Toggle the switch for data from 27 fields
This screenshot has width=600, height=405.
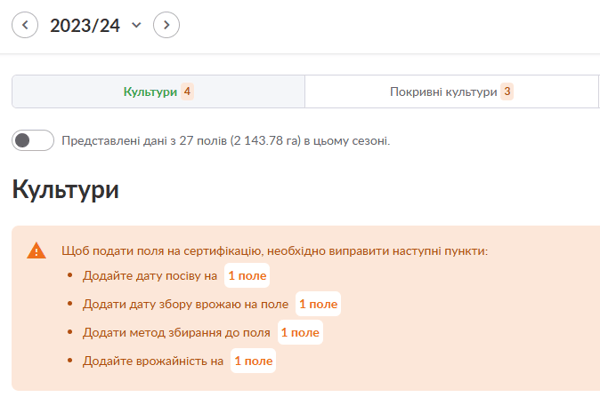point(32,141)
